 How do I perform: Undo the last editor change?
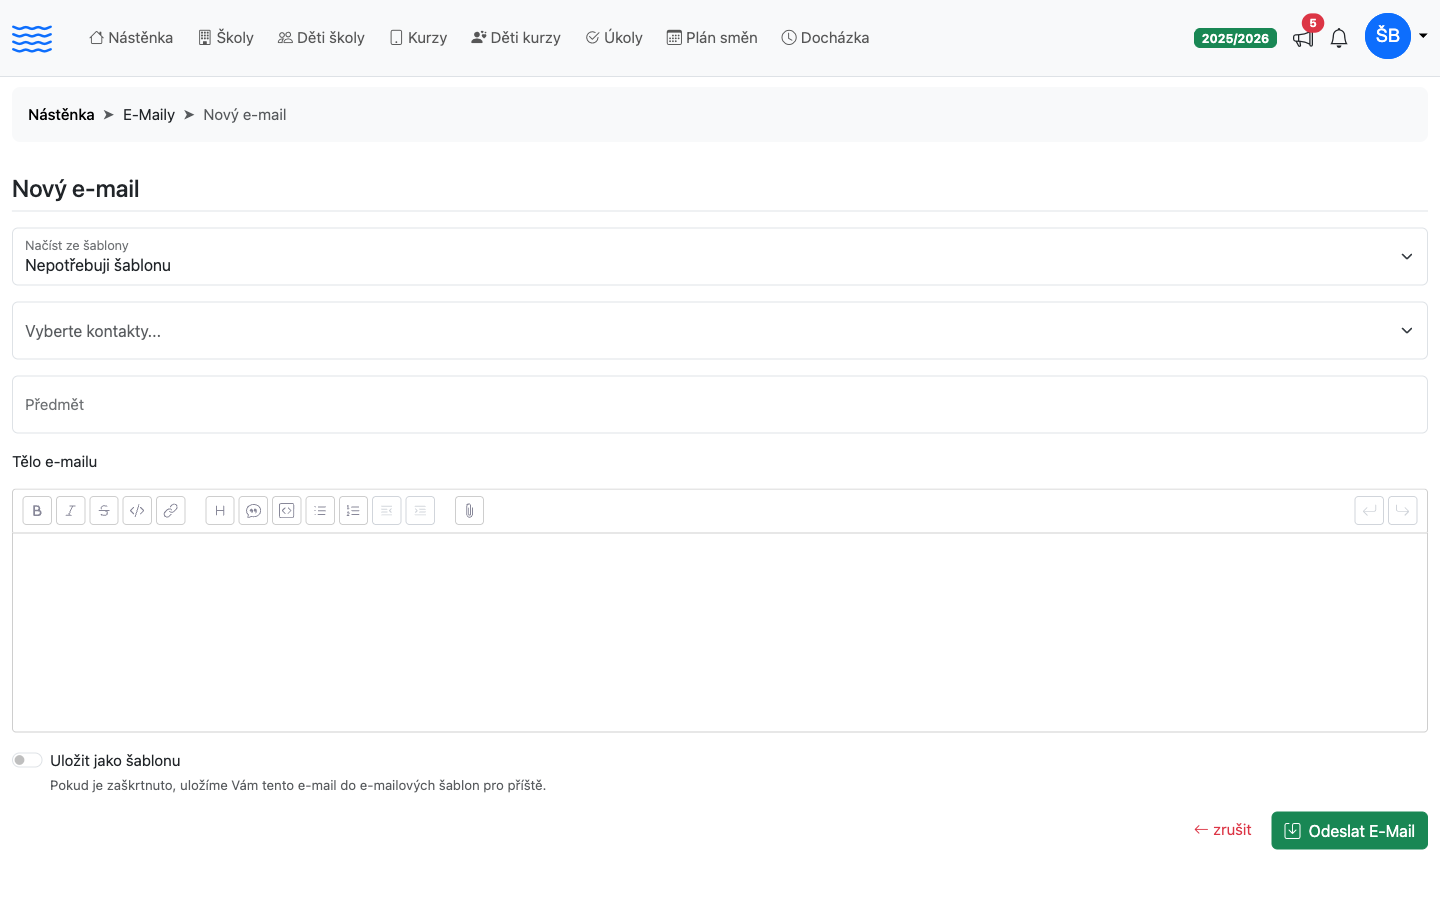pyautogui.click(x=1369, y=511)
